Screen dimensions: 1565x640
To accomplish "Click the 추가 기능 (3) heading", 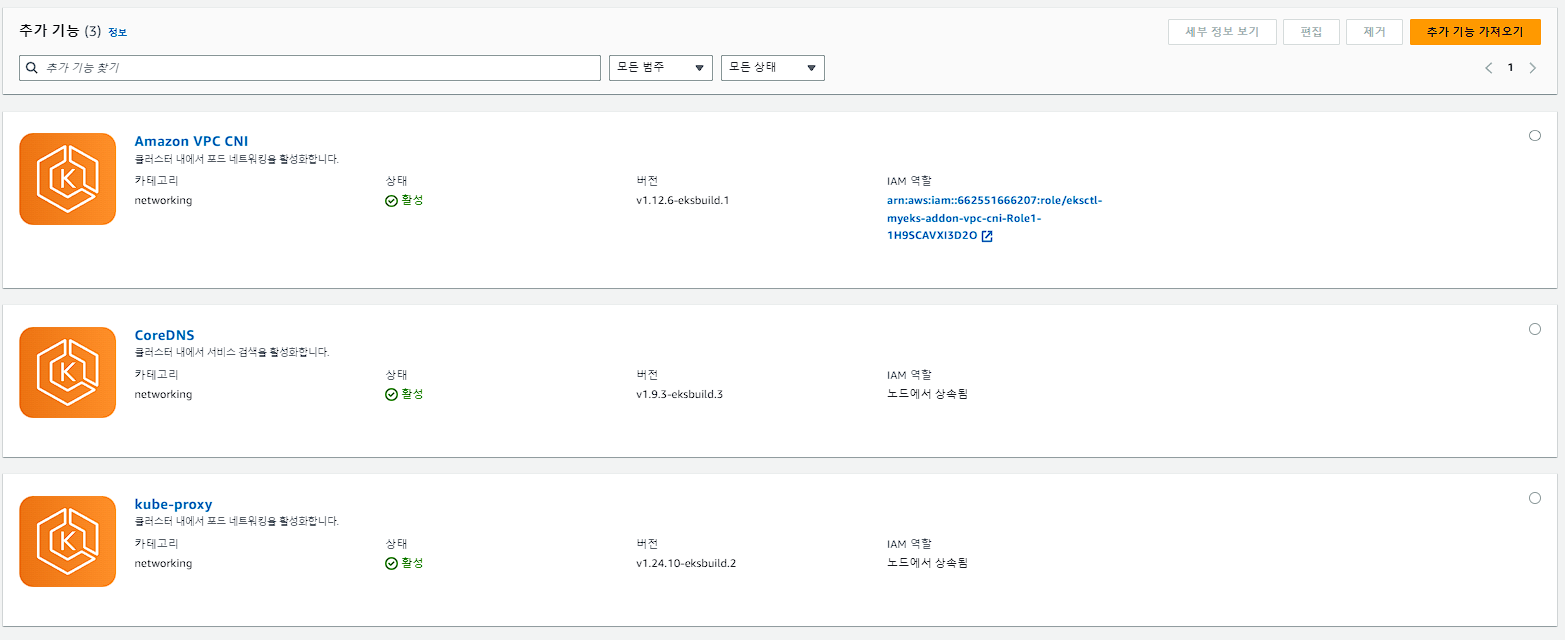I will click(60, 31).
